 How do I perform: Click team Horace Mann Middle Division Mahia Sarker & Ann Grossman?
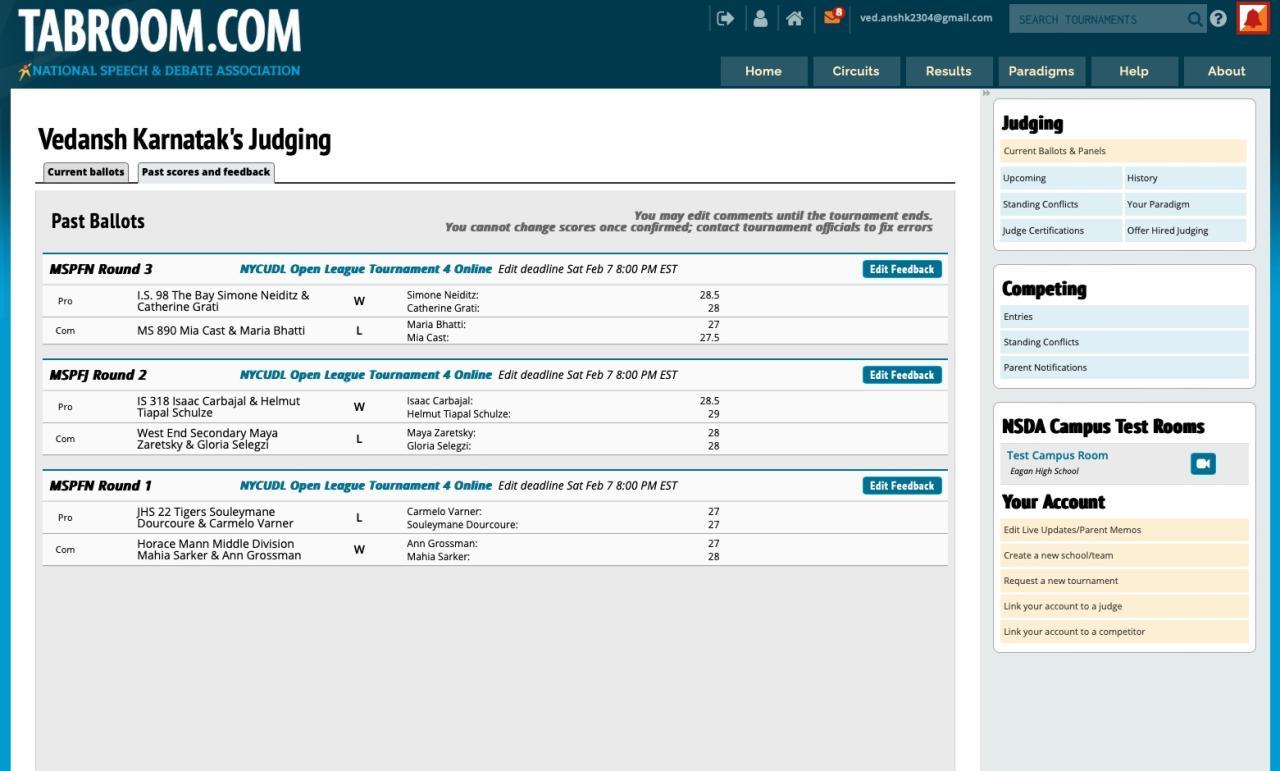coord(219,550)
